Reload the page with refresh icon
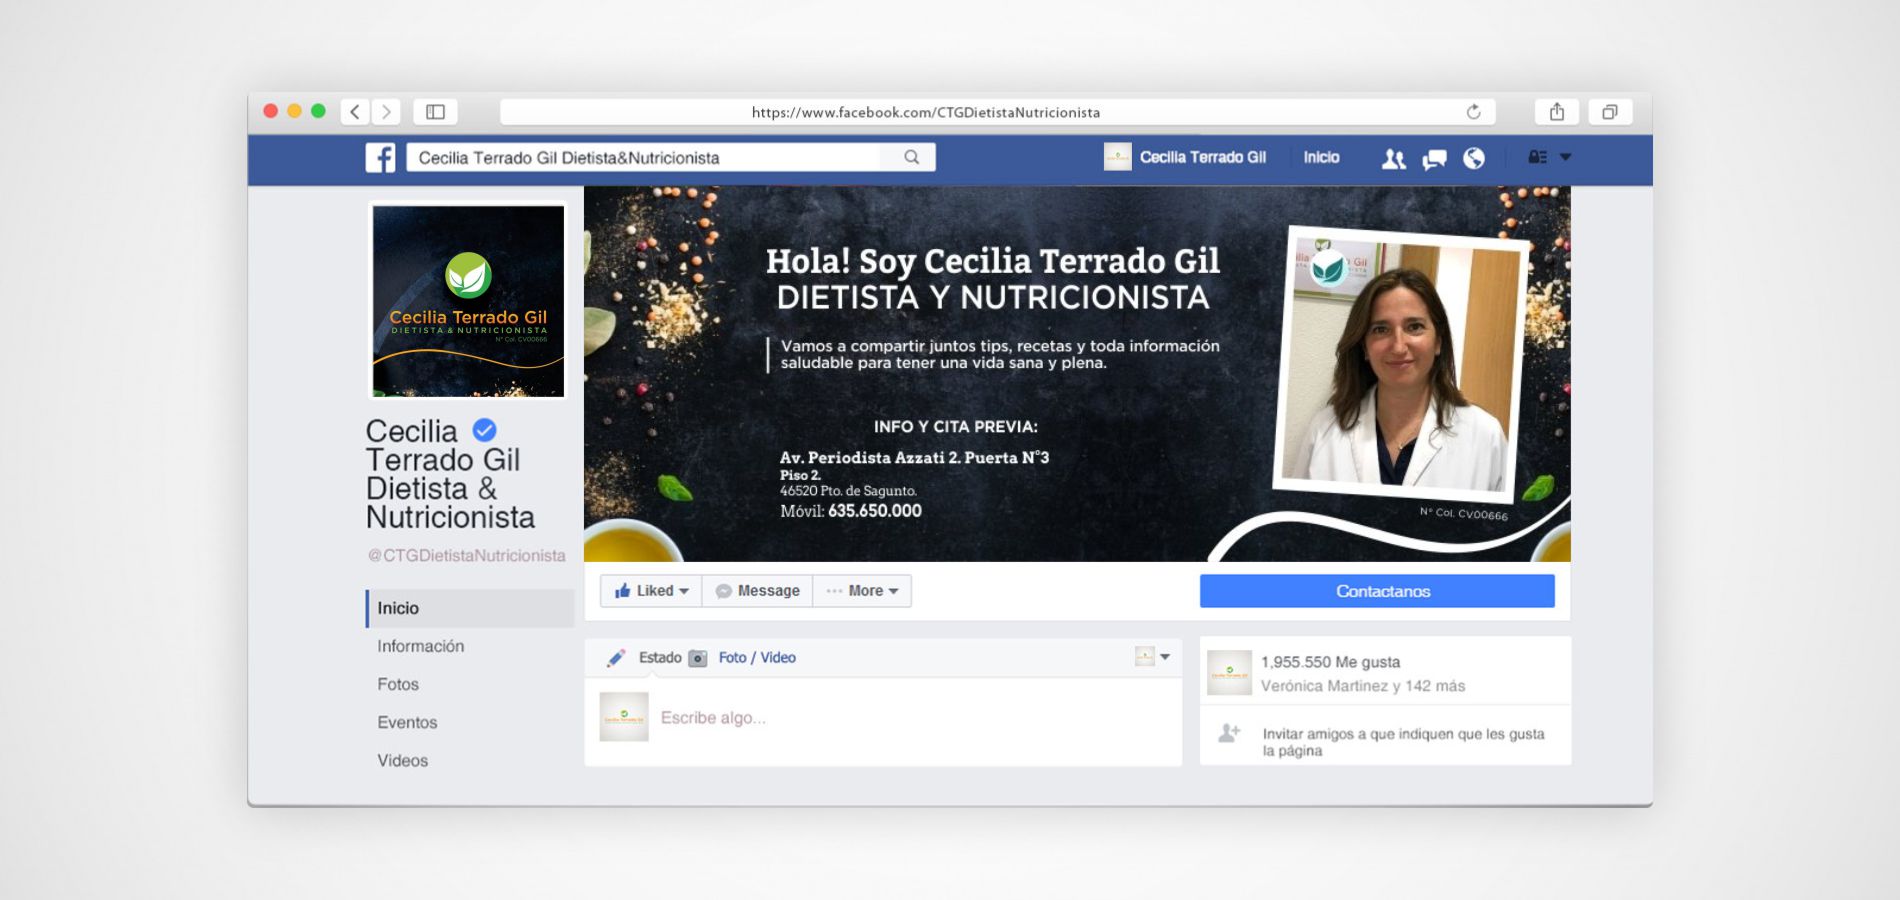1900x900 pixels. [x=1473, y=112]
